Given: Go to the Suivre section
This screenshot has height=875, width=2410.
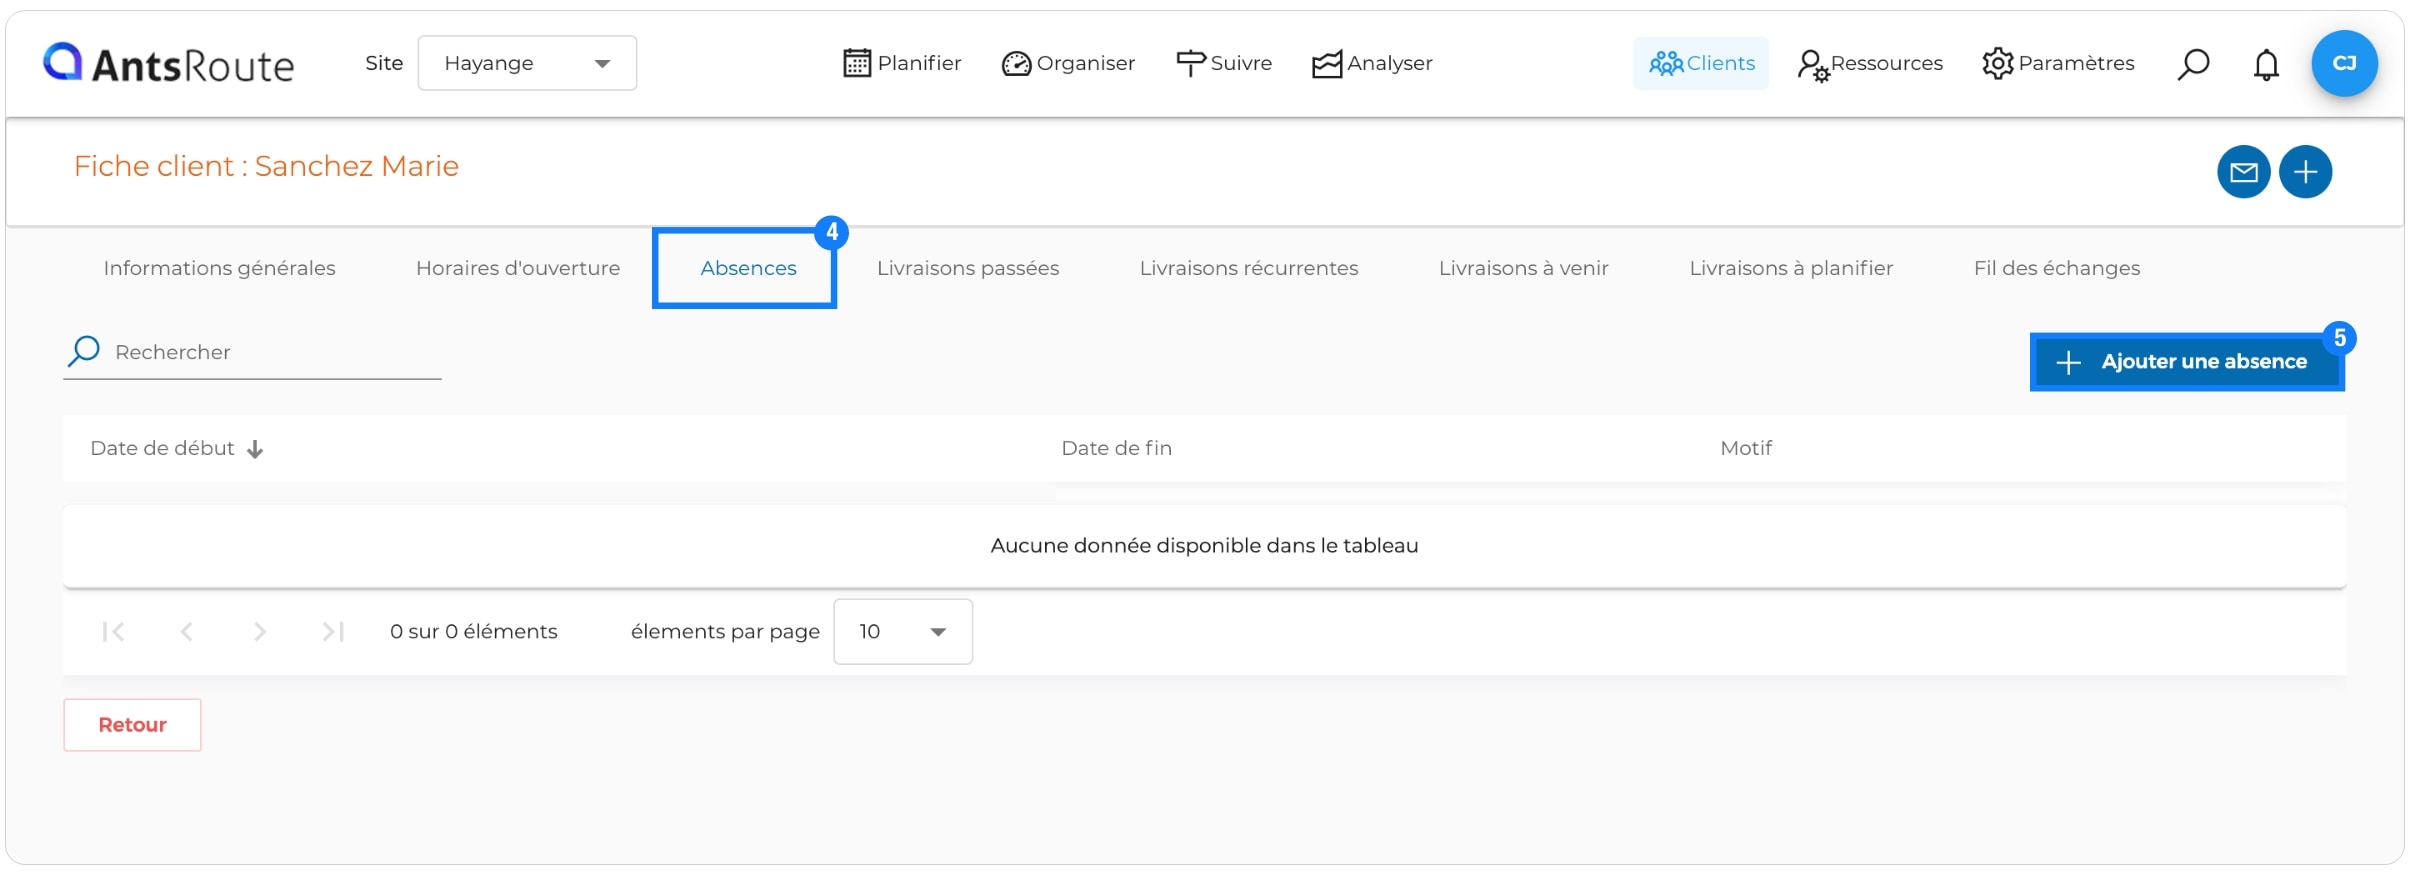Looking at the screenshot, I should point(1224,63).
